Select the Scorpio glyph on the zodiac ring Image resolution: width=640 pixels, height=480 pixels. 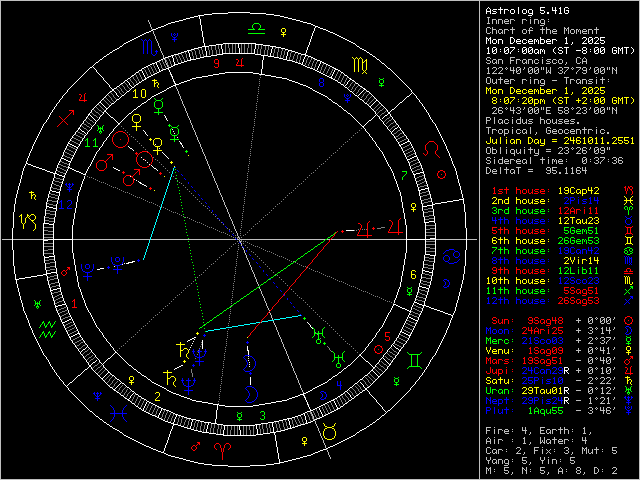tap(148, 46)
